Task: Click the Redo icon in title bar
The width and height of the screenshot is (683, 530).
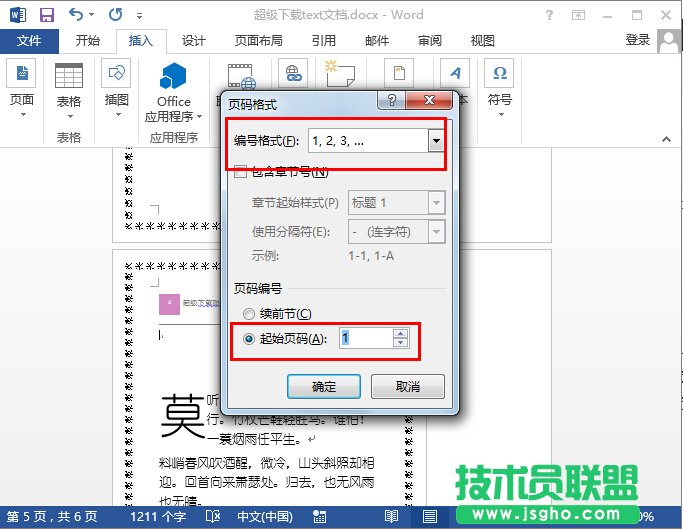Action: (115, 15)
